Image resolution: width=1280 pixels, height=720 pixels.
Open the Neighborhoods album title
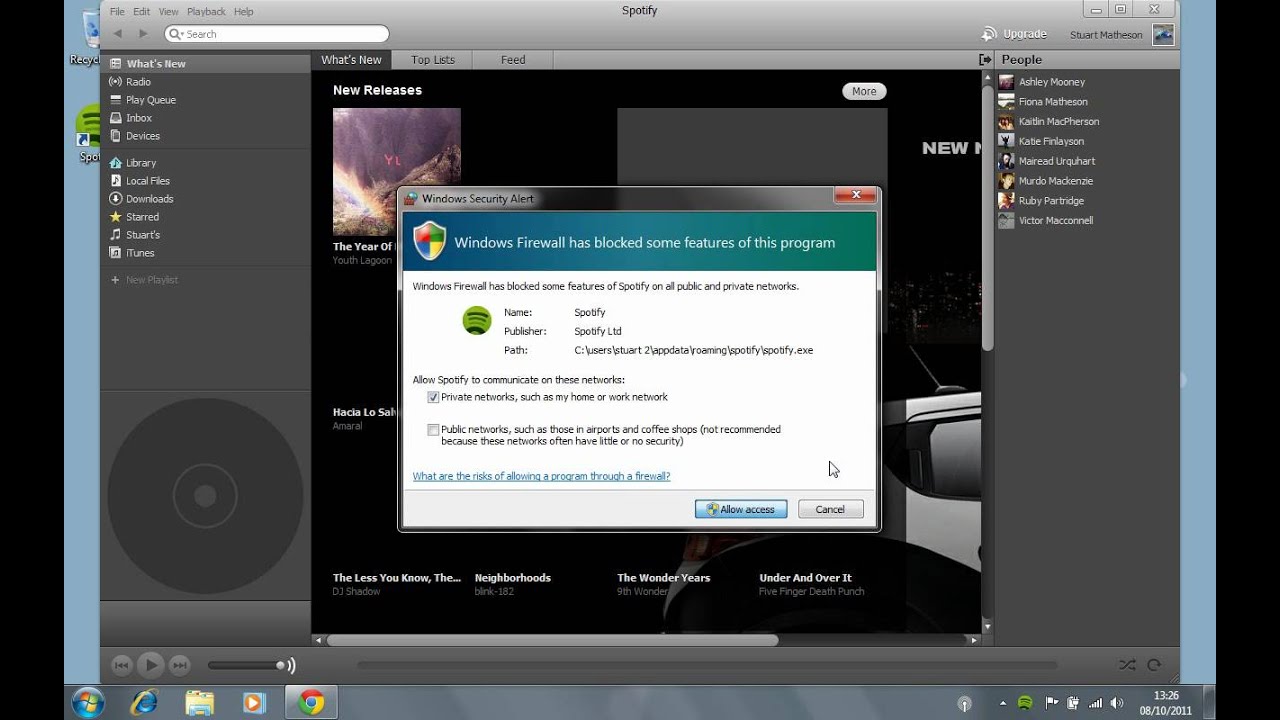point(512,578)
